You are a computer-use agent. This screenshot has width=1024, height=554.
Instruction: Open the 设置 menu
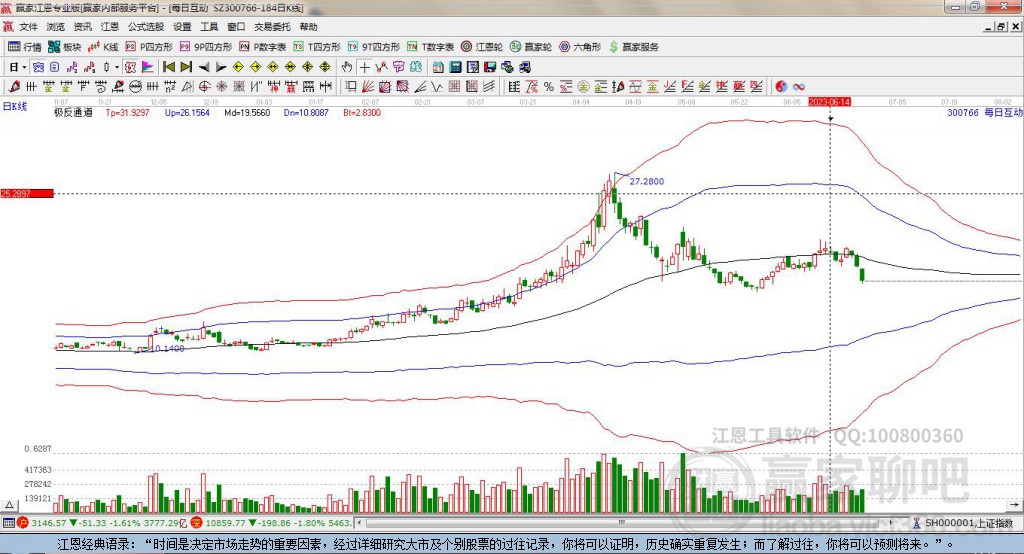point(182,27)
